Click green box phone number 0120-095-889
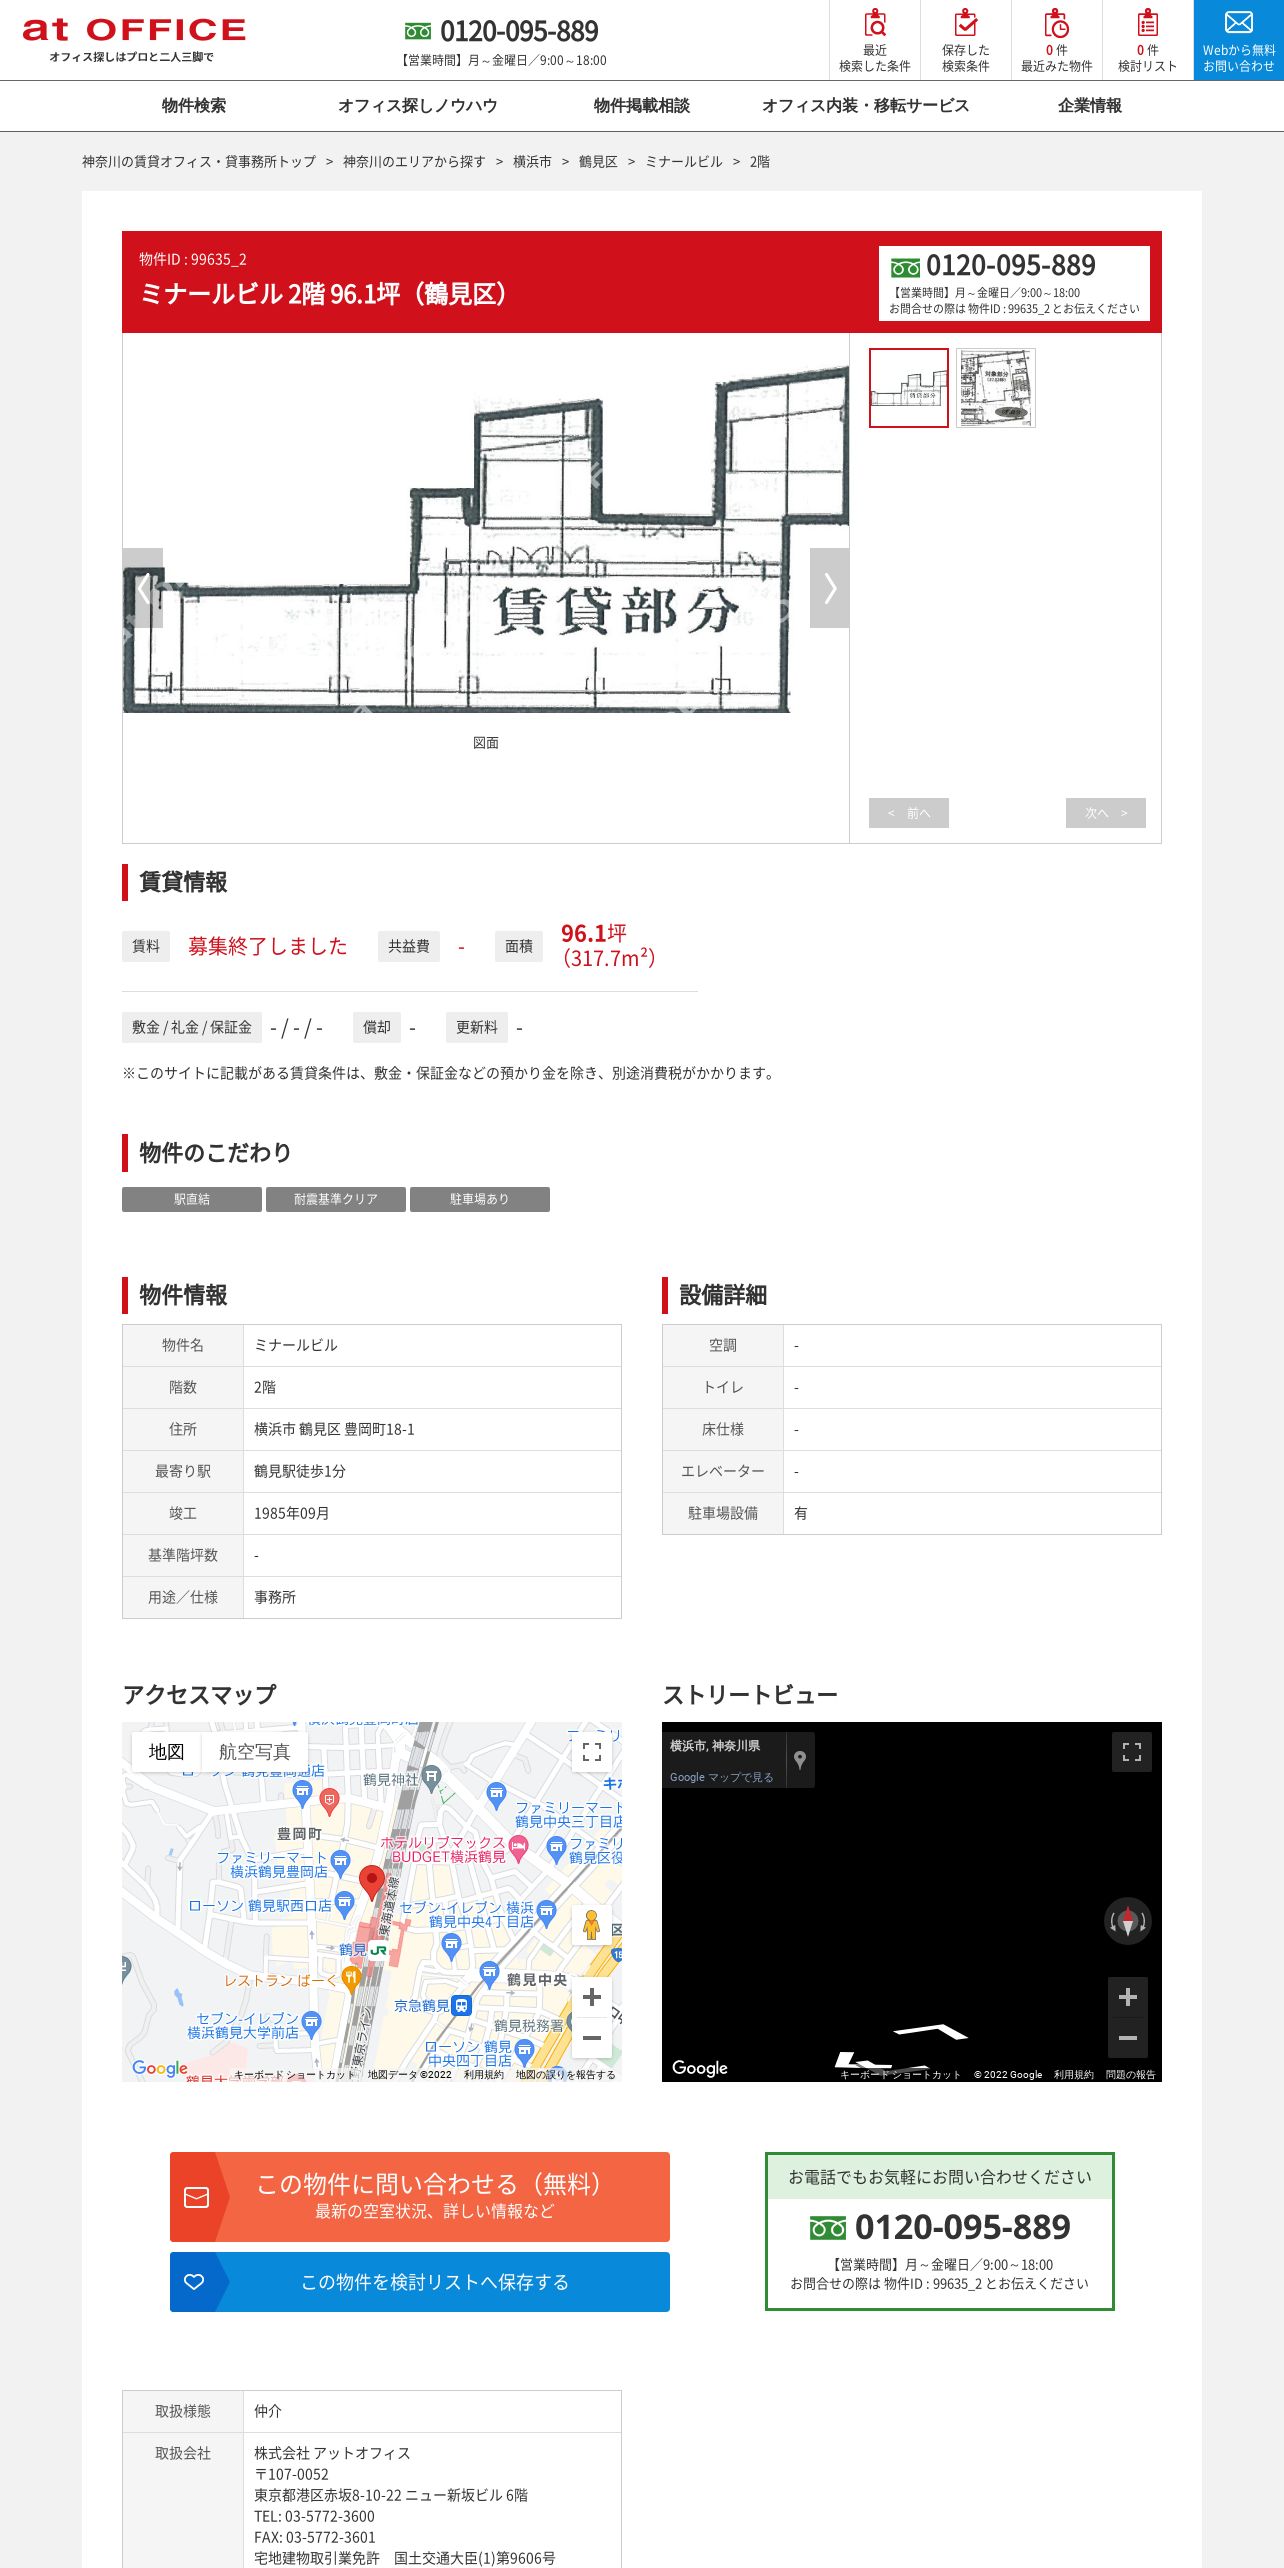 (962, 2227)
